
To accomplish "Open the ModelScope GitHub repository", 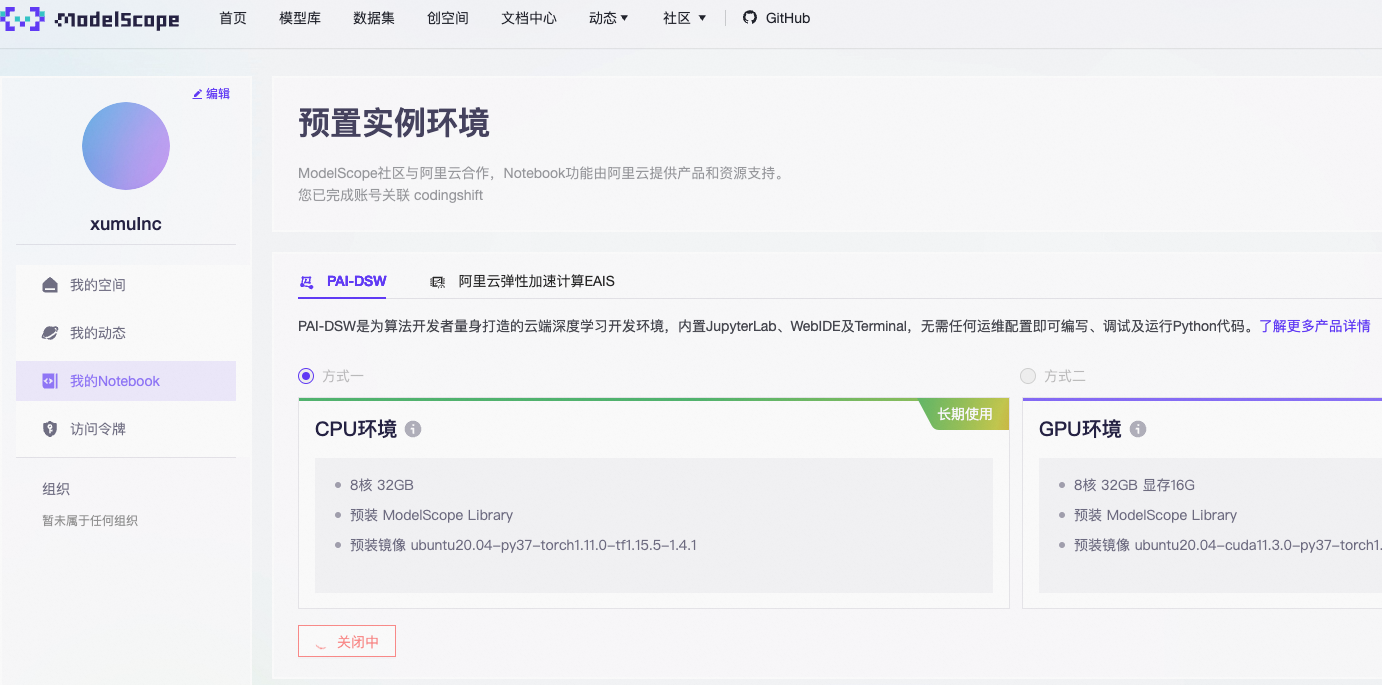I will pos(776,17).
